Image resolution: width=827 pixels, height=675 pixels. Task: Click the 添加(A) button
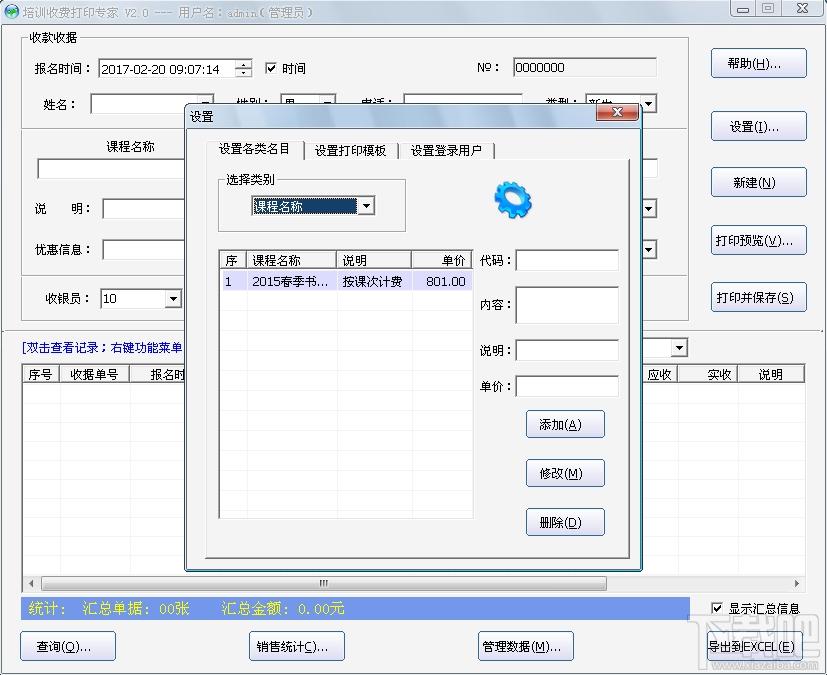[x=565, y=425]
